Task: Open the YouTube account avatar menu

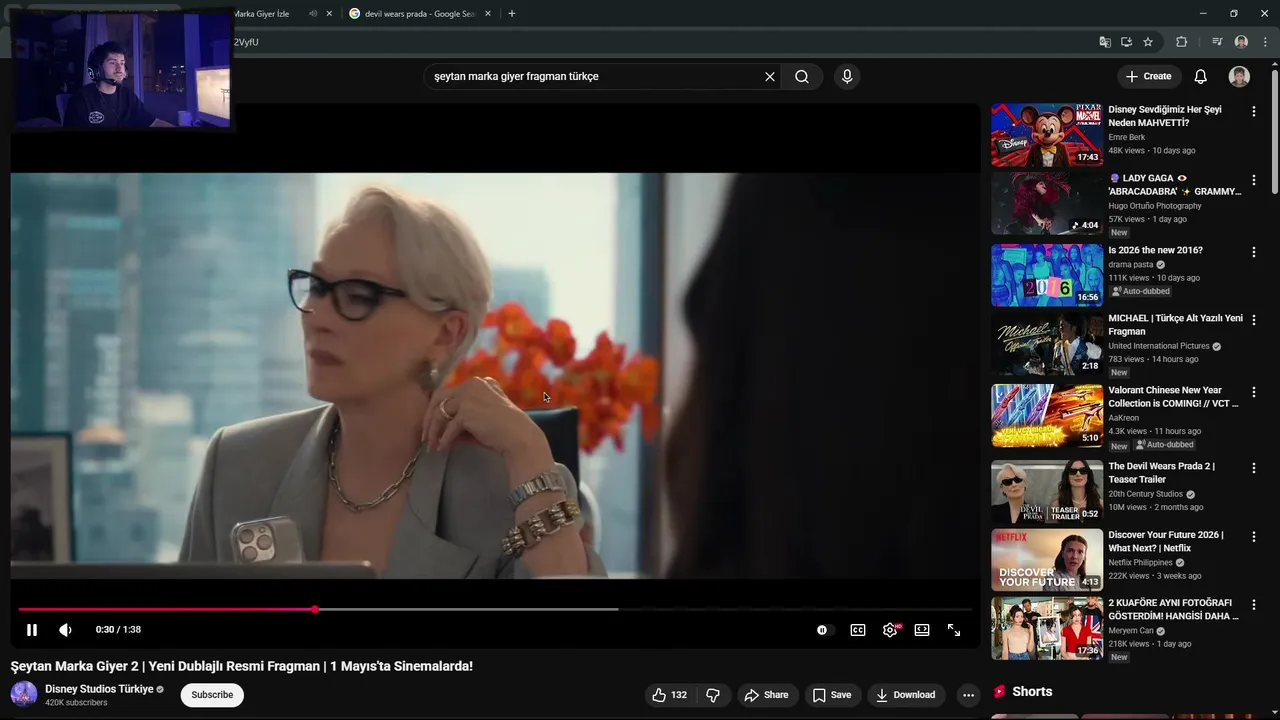Action: click(x=1239, y=77)
